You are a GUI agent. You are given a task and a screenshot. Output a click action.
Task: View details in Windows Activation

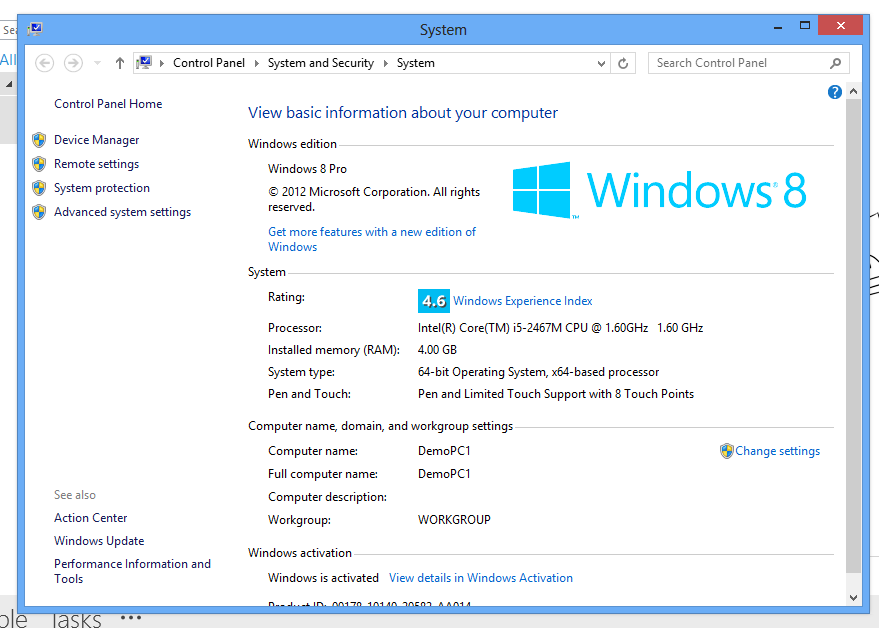click(480, 578)
